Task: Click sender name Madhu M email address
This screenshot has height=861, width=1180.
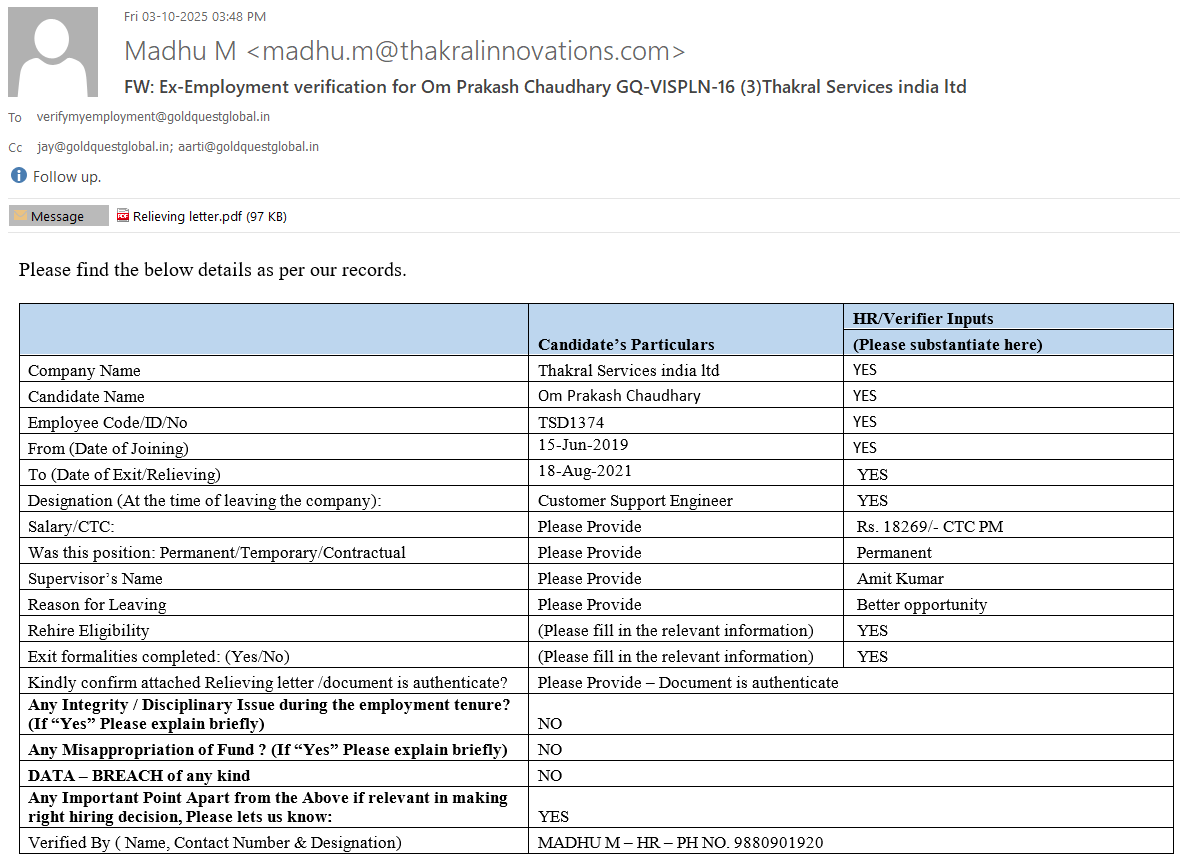Action: pos(405,51)
